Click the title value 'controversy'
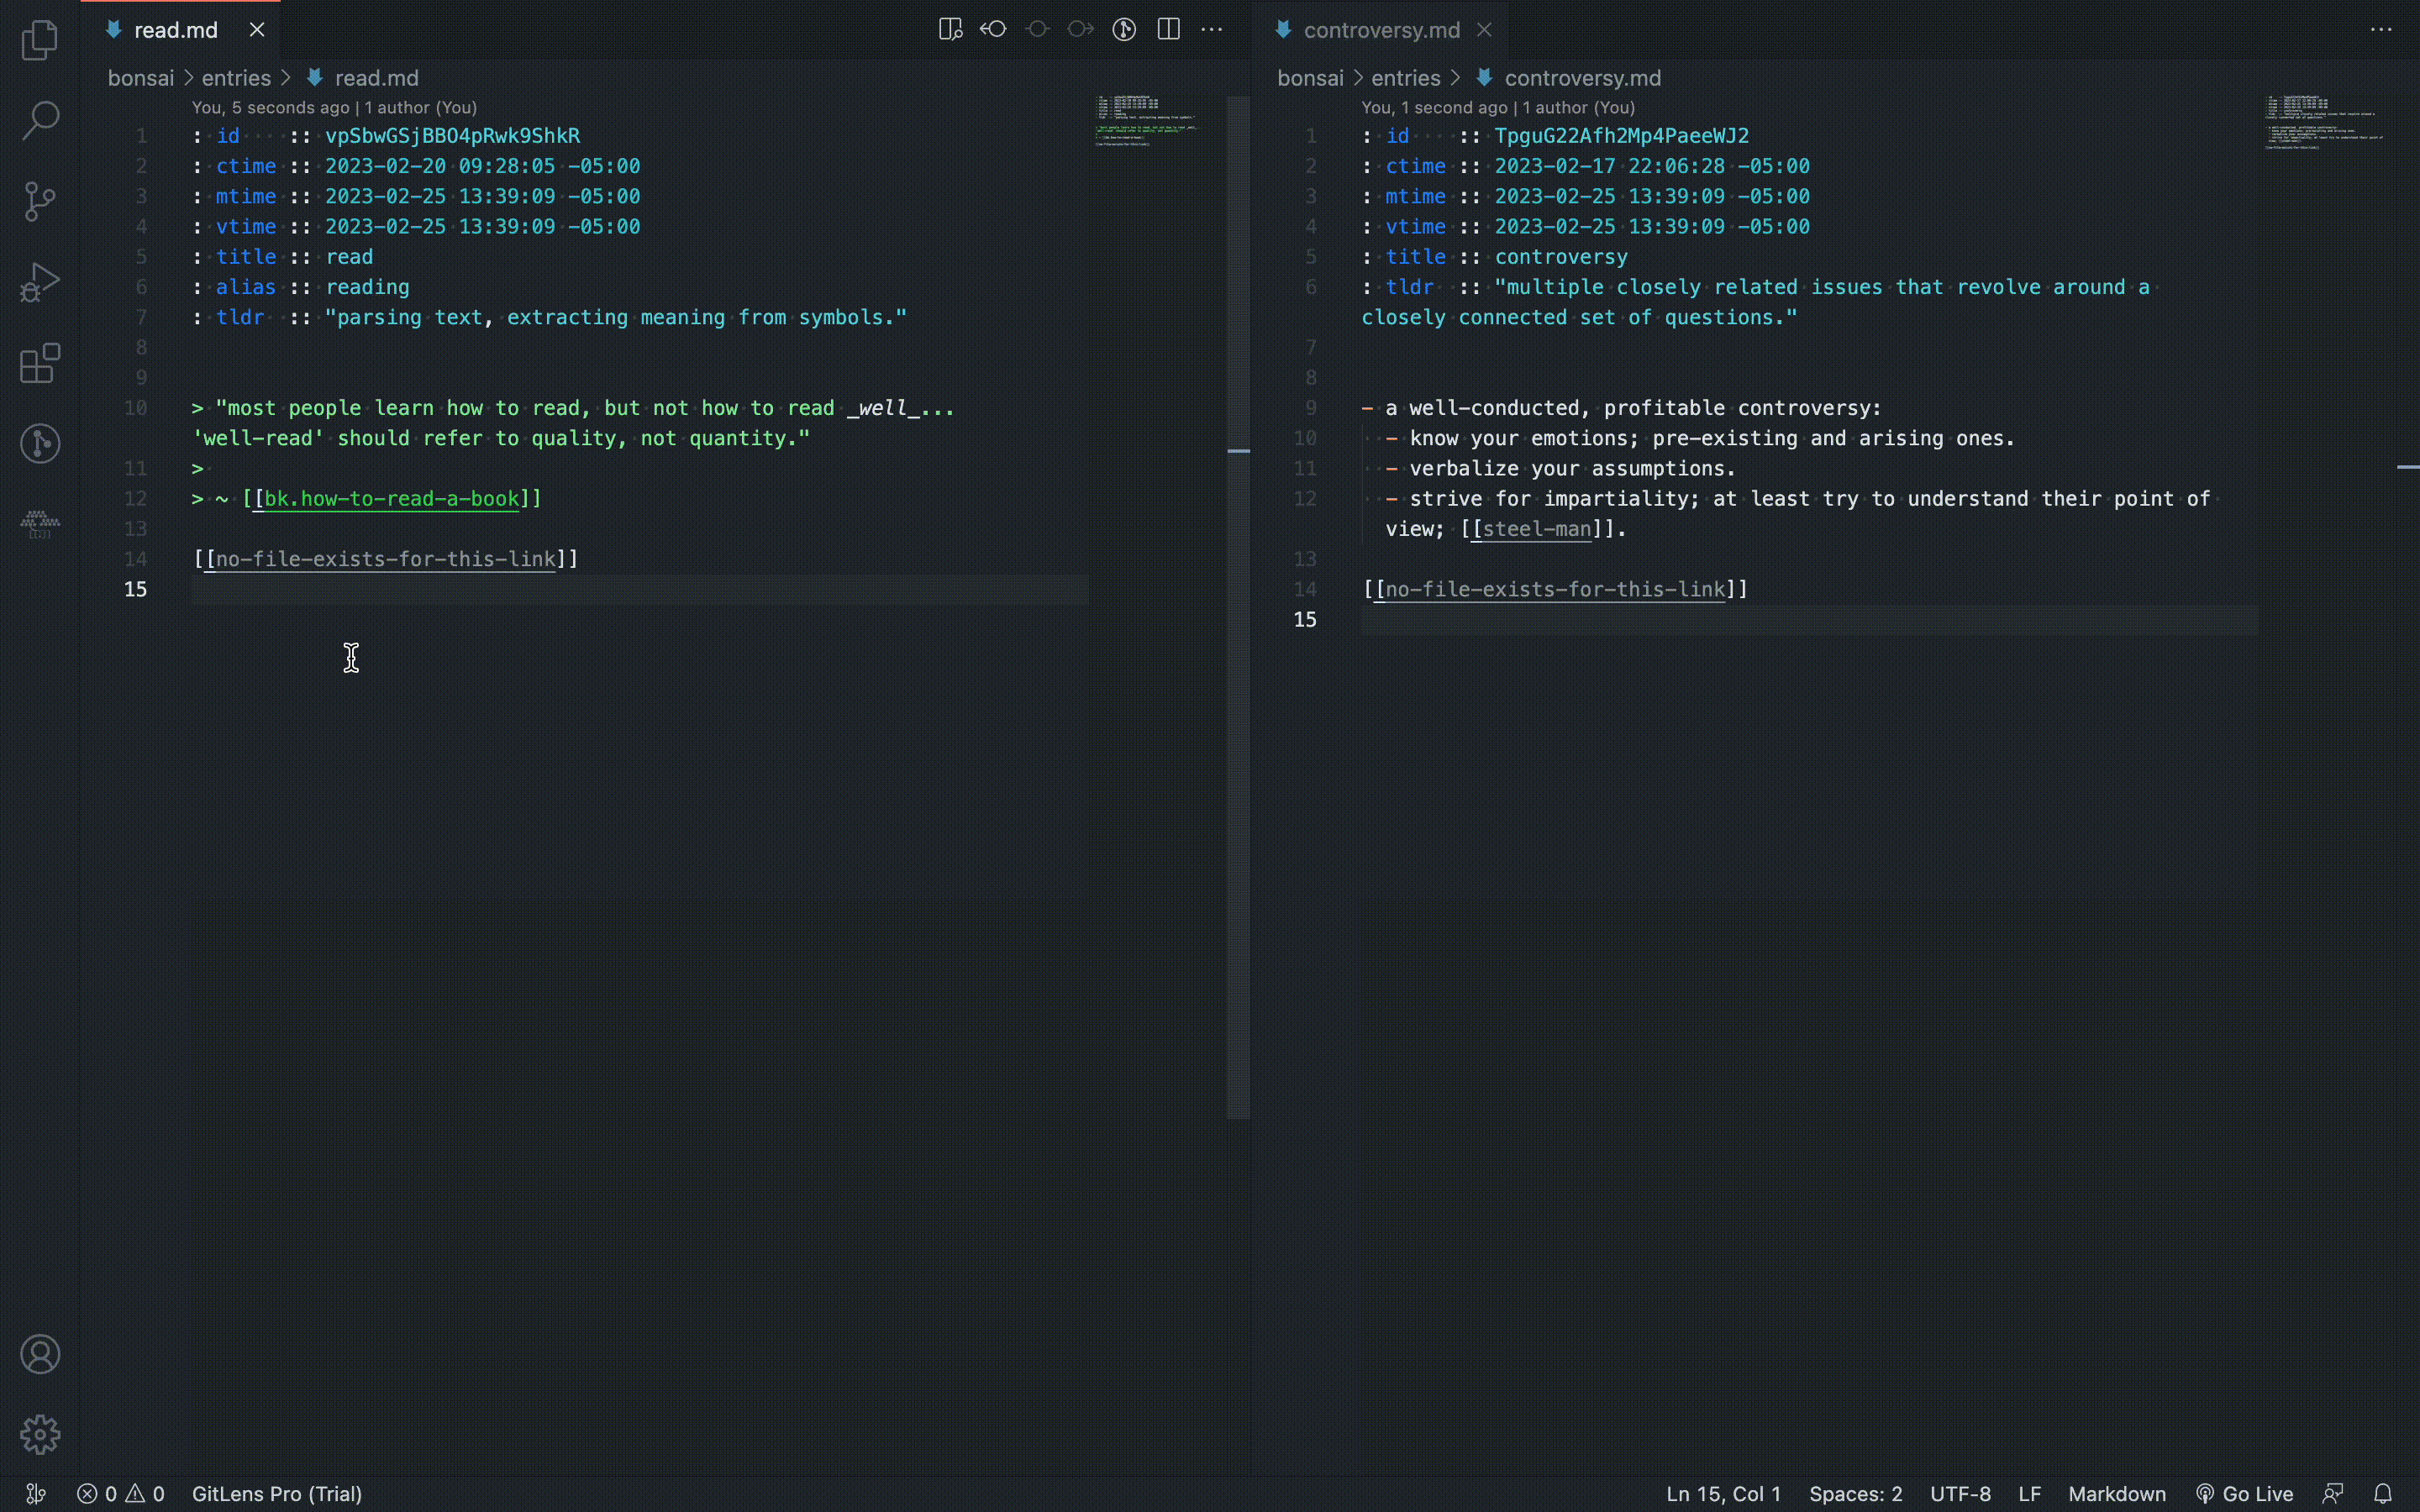Image resolution: width=2420 pixels, height=1512 pixels. [x=1561, y=256]
